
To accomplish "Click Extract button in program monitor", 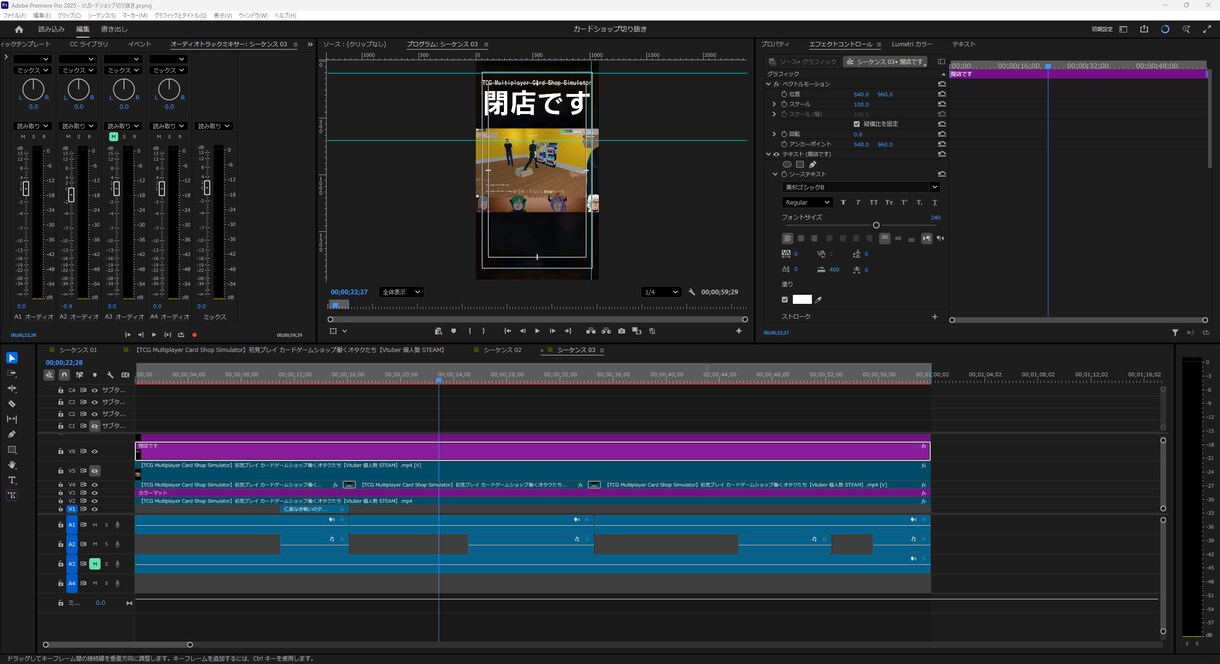I will pos(606,331).
